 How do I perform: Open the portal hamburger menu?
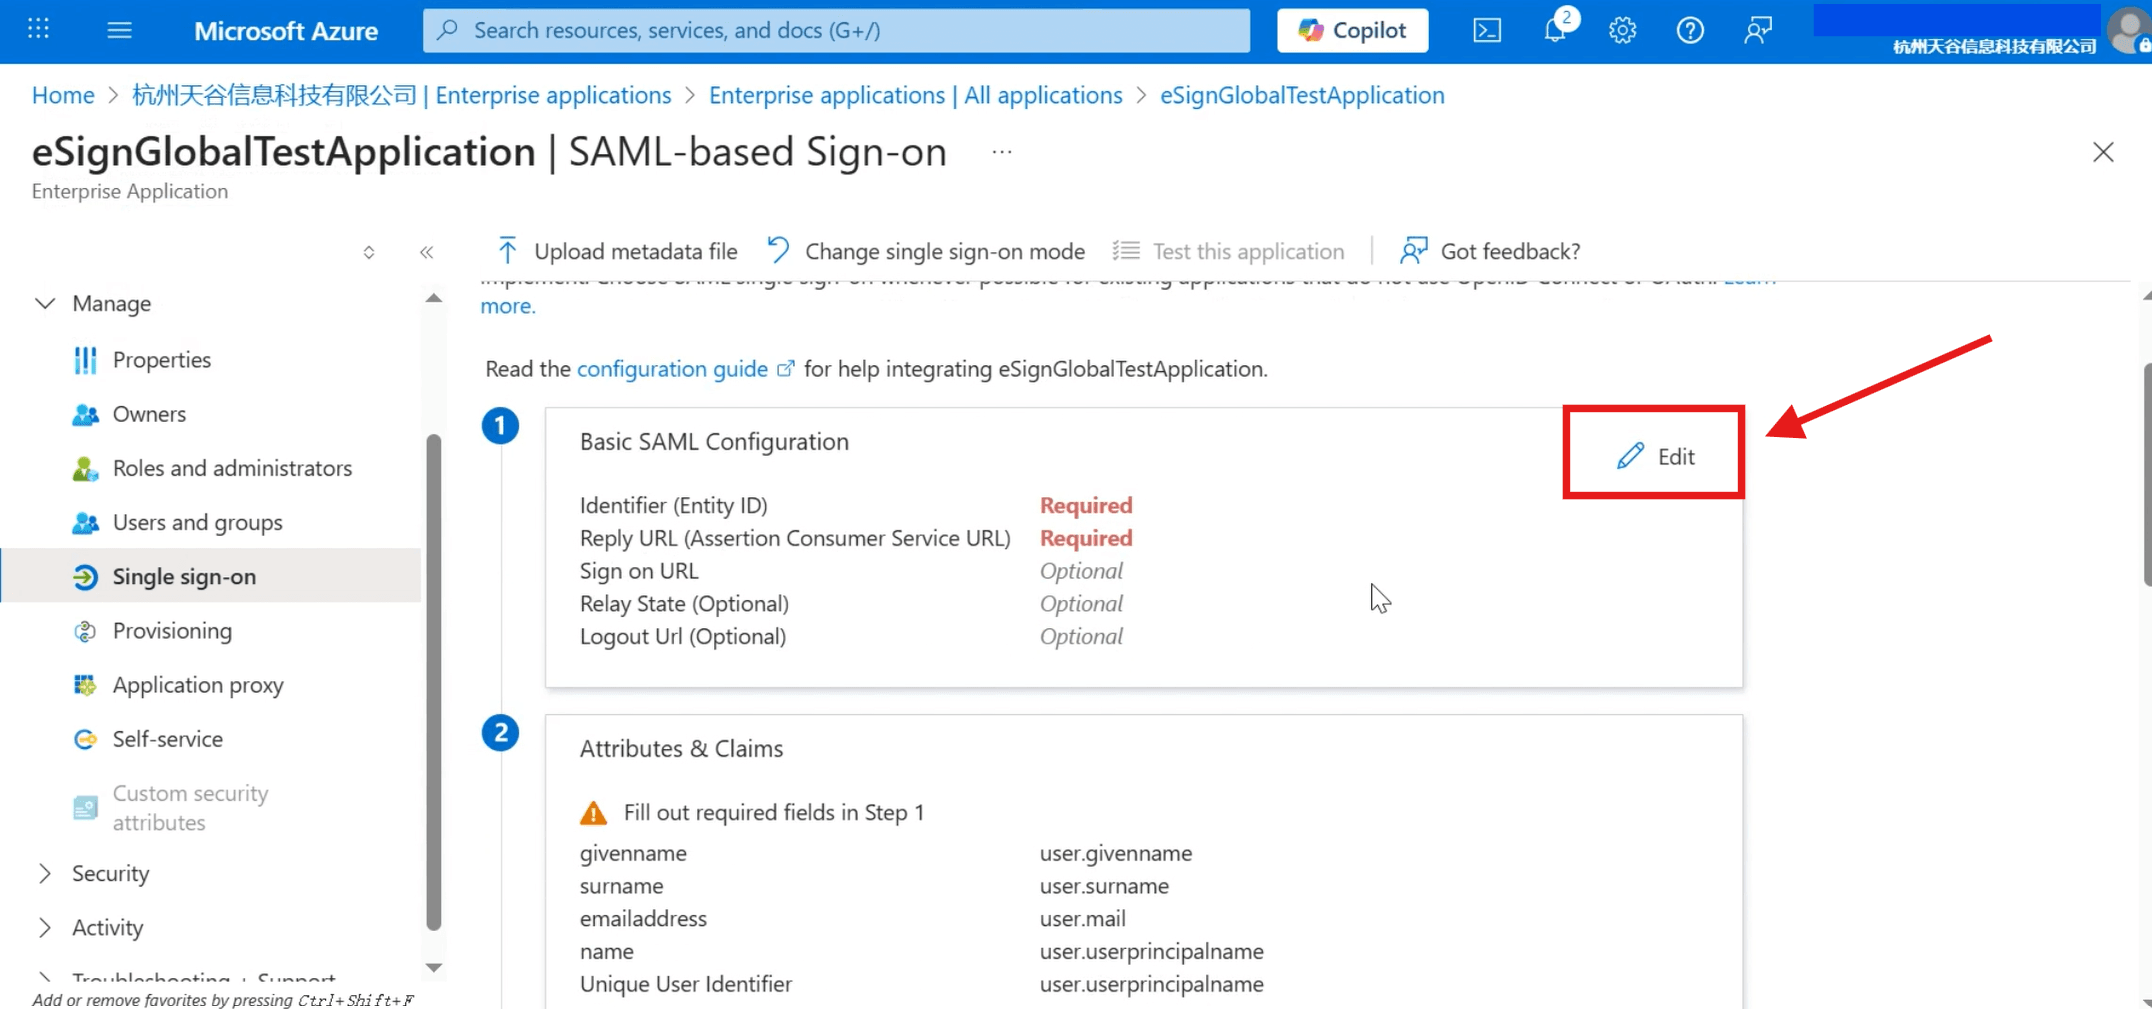click(x=119, y=30)
